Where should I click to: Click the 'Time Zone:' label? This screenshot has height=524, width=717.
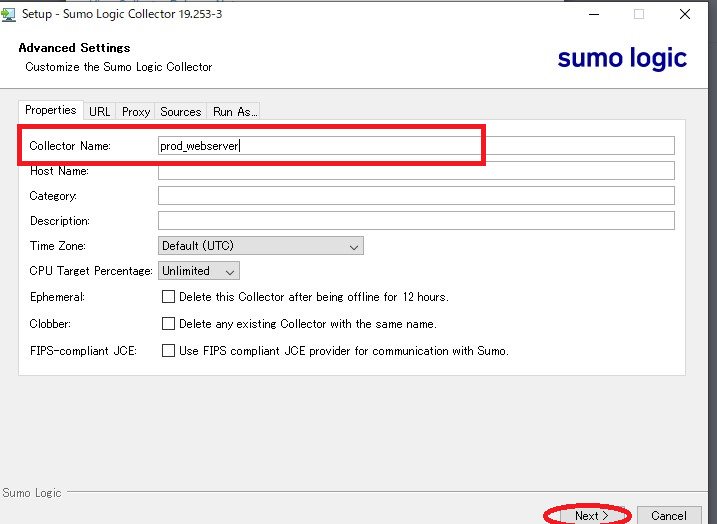(x=58, y=246)
